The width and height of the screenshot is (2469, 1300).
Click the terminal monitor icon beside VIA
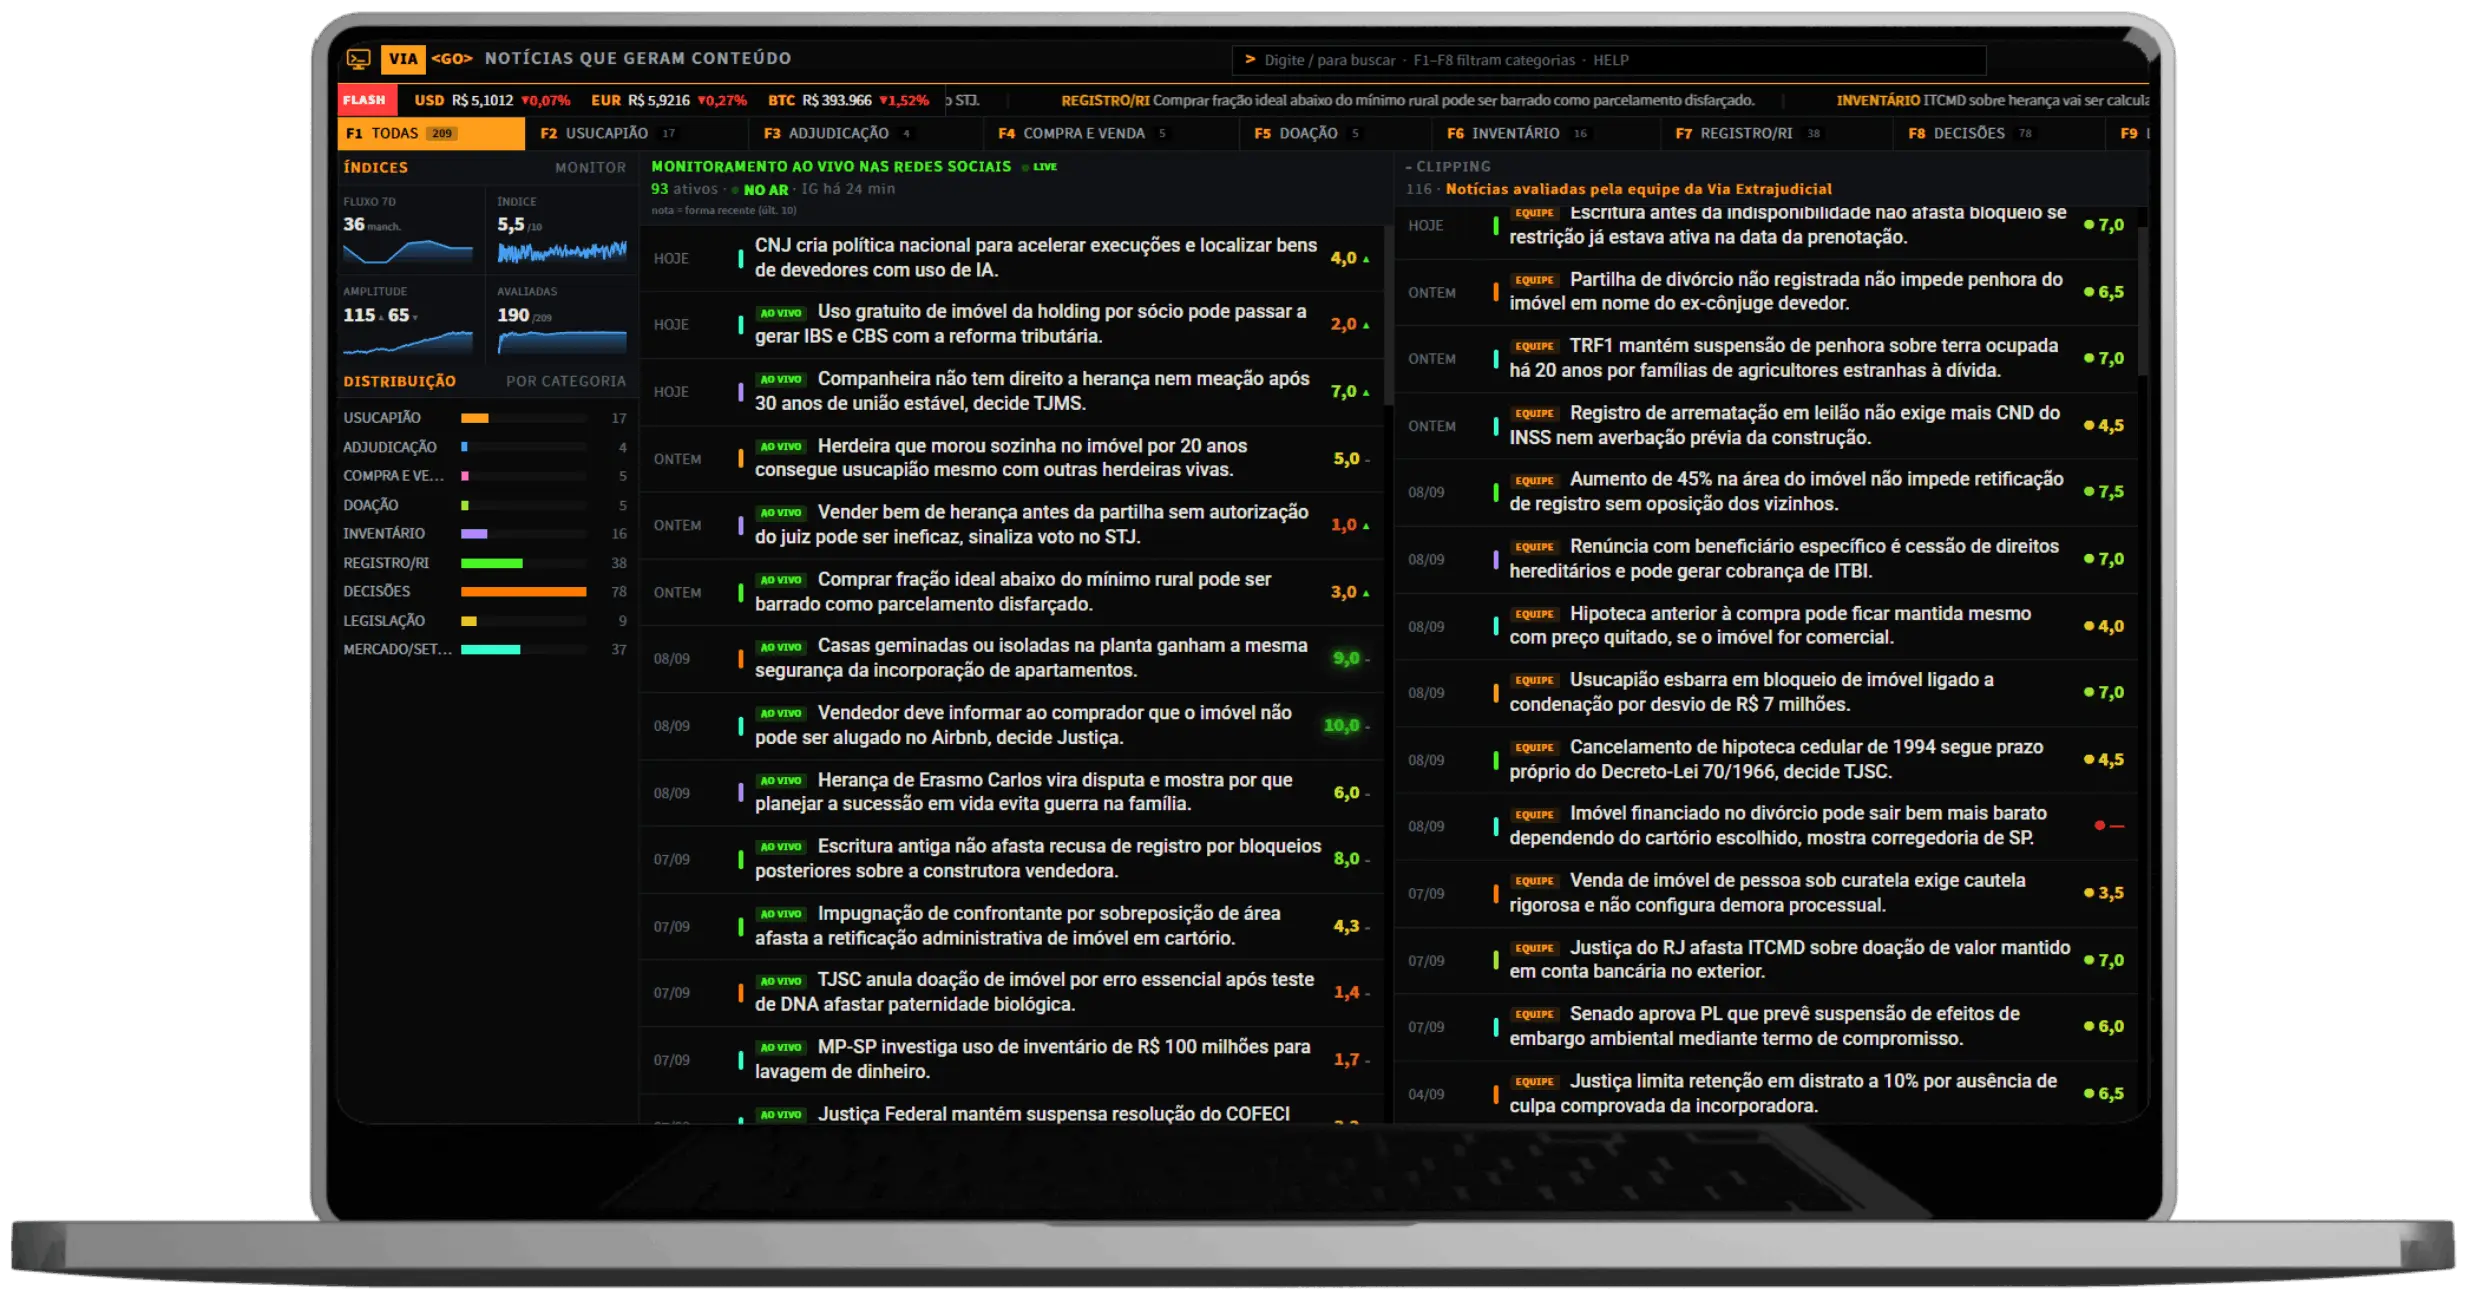tap(359, 59)
